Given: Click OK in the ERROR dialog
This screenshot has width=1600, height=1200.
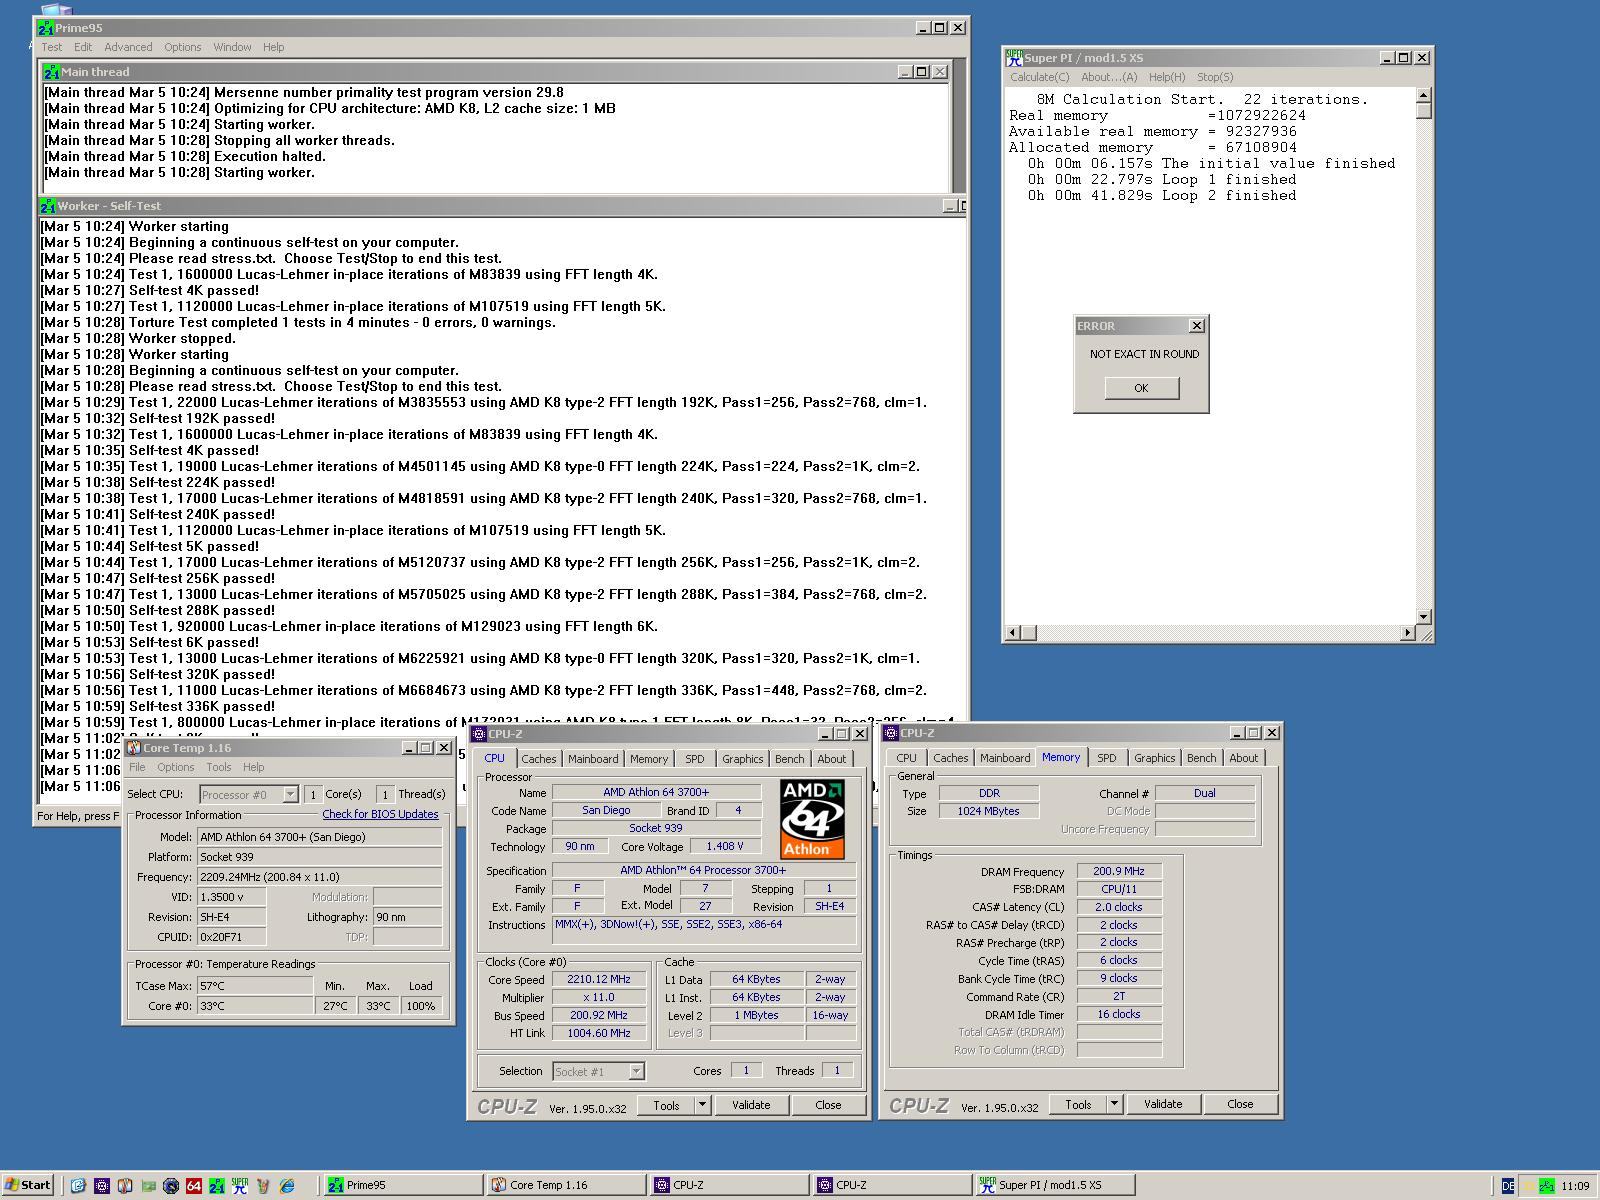Looking at the screenshot, I should point(1141,388).
